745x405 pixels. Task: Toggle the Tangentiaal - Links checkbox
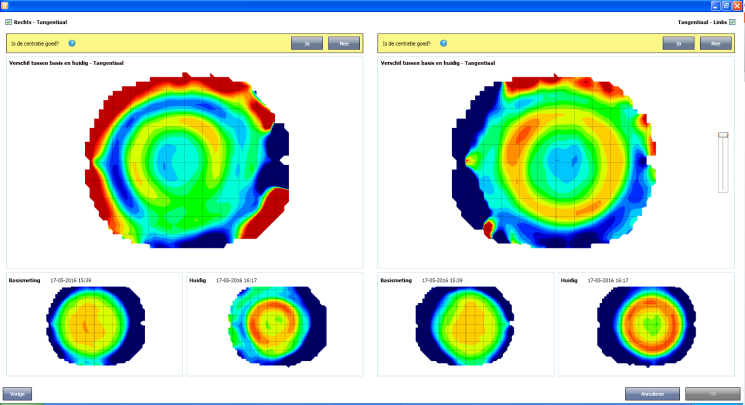[732, 22]
